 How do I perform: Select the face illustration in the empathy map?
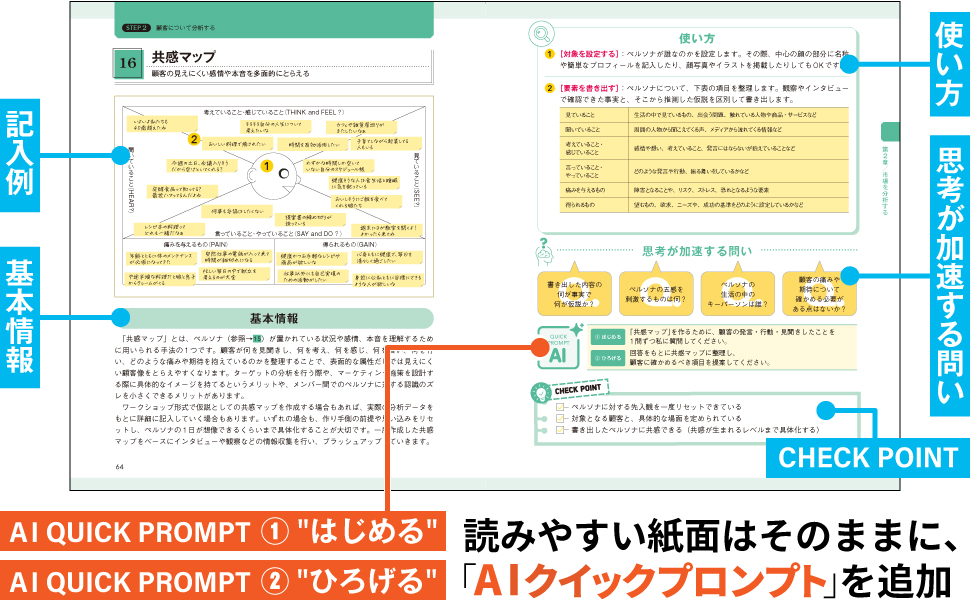click(x=272, y=176)
